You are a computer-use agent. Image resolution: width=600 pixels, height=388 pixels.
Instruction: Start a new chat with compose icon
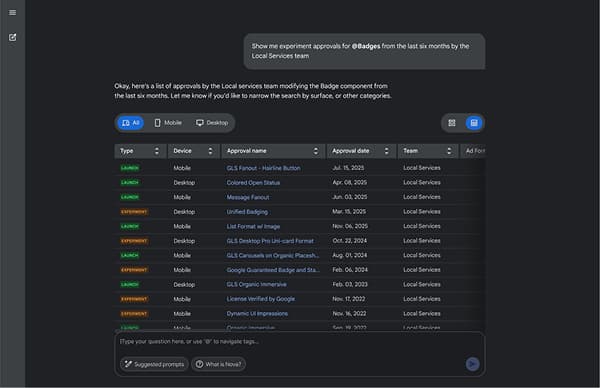coord(13,37)
